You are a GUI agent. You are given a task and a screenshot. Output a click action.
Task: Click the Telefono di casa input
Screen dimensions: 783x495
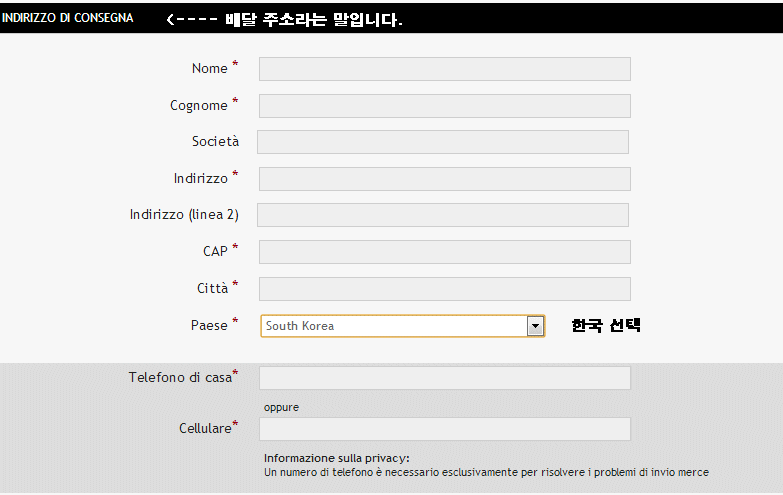(x=444, y=378)
